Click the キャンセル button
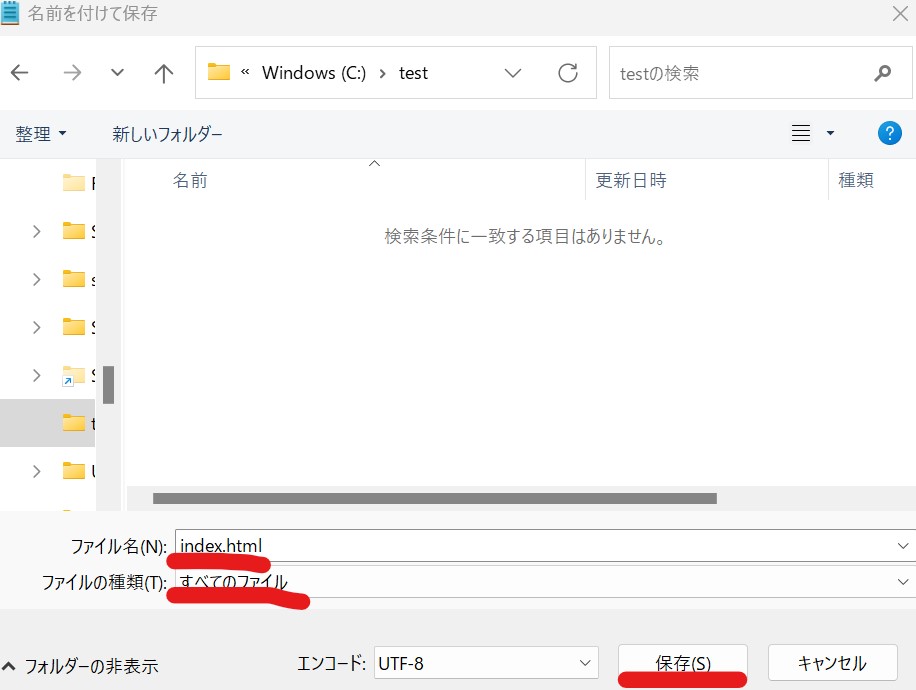916x690 pixels. tap(831, 663)
